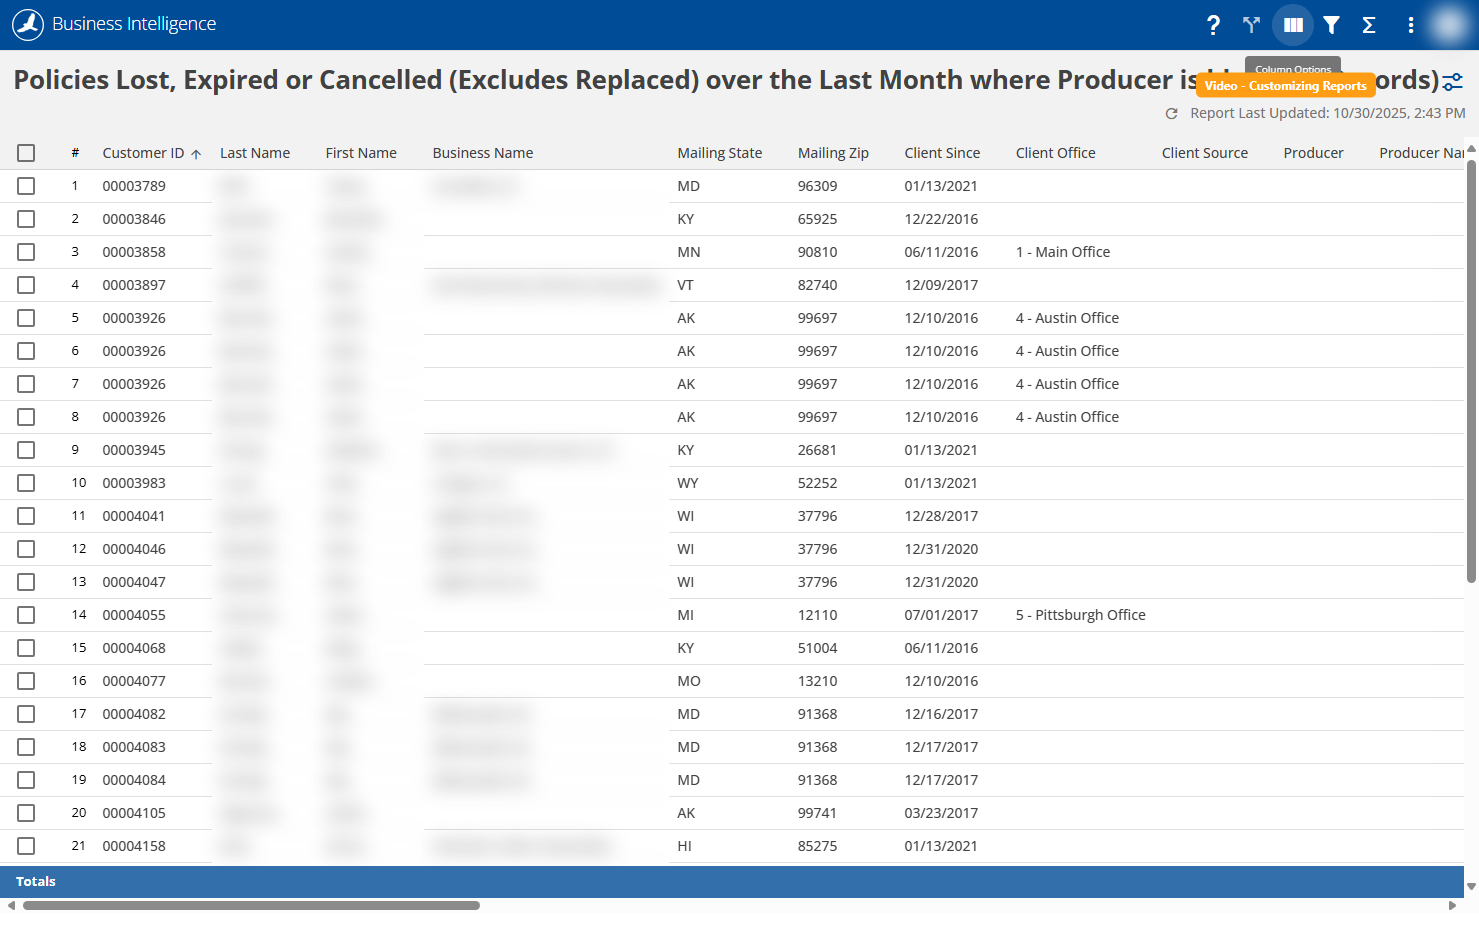The width and height of the screenshot is (1479, 926).
Task: Select row checkbox for customer 00003858
Action: [x=26, y=252]
